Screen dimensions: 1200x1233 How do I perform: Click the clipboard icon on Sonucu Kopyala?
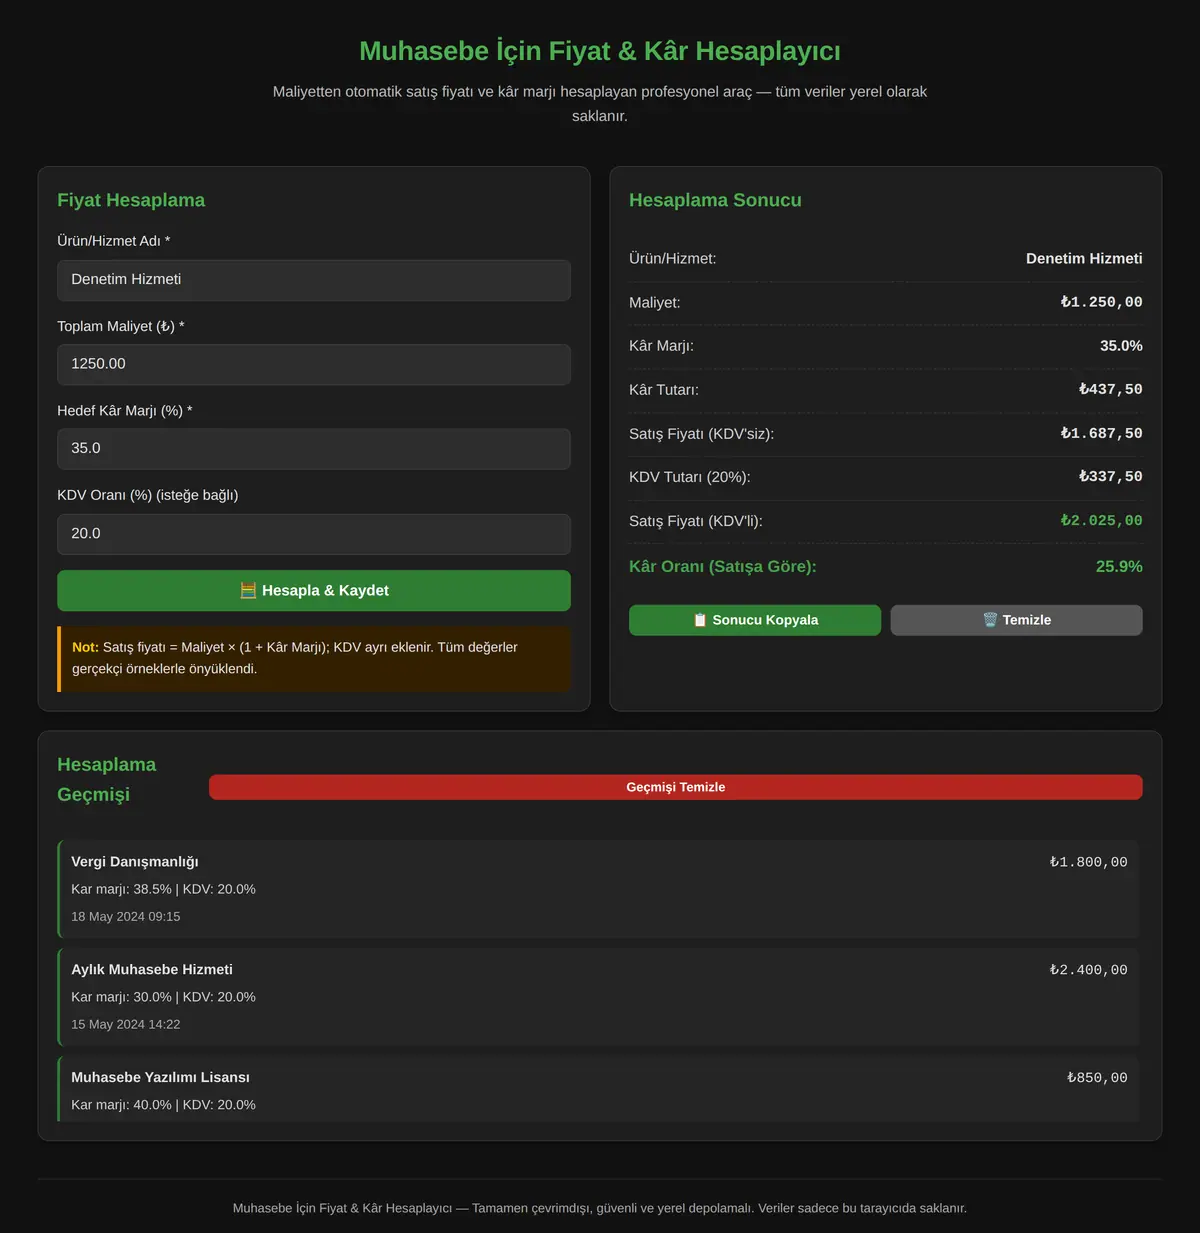pyautogui.click(x=700, y=620)
